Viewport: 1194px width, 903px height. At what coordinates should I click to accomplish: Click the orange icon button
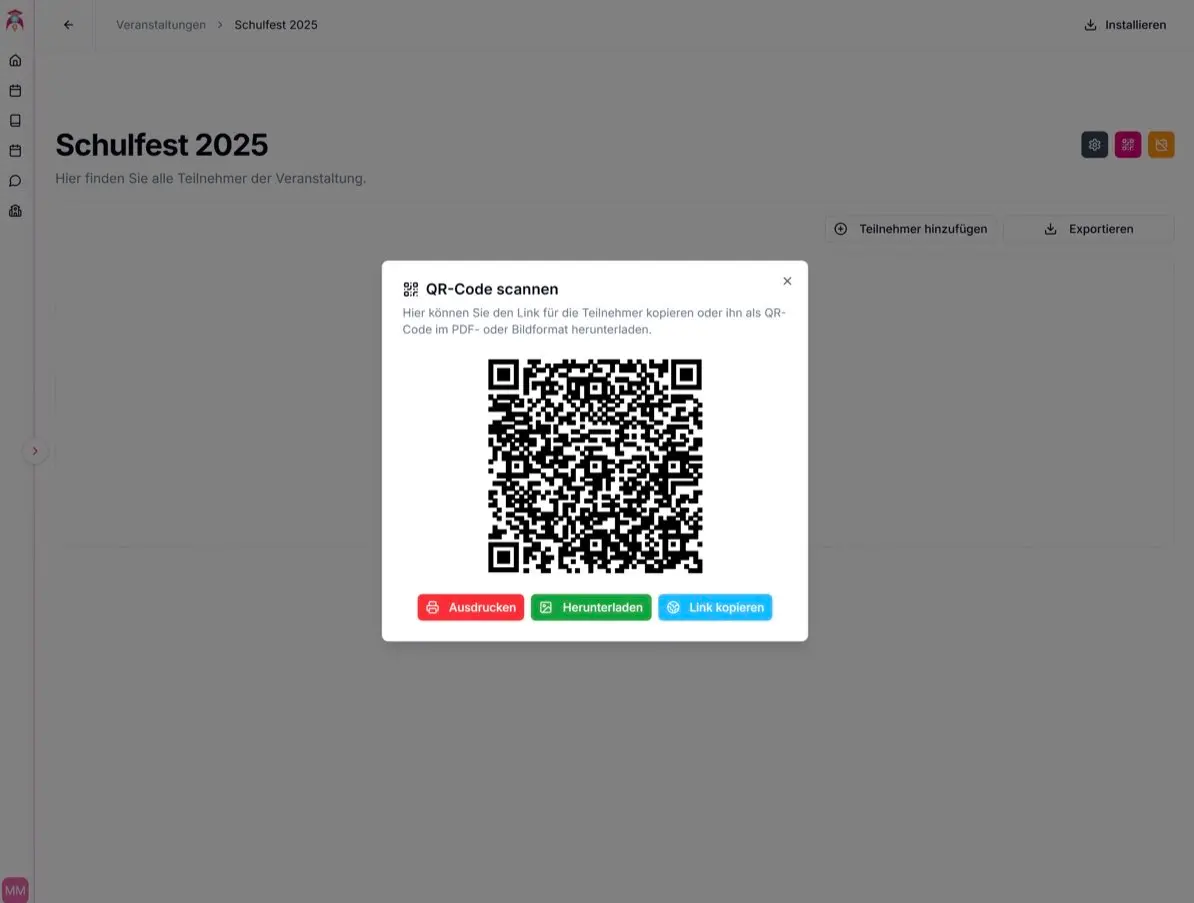click(x=1161, y=145)
